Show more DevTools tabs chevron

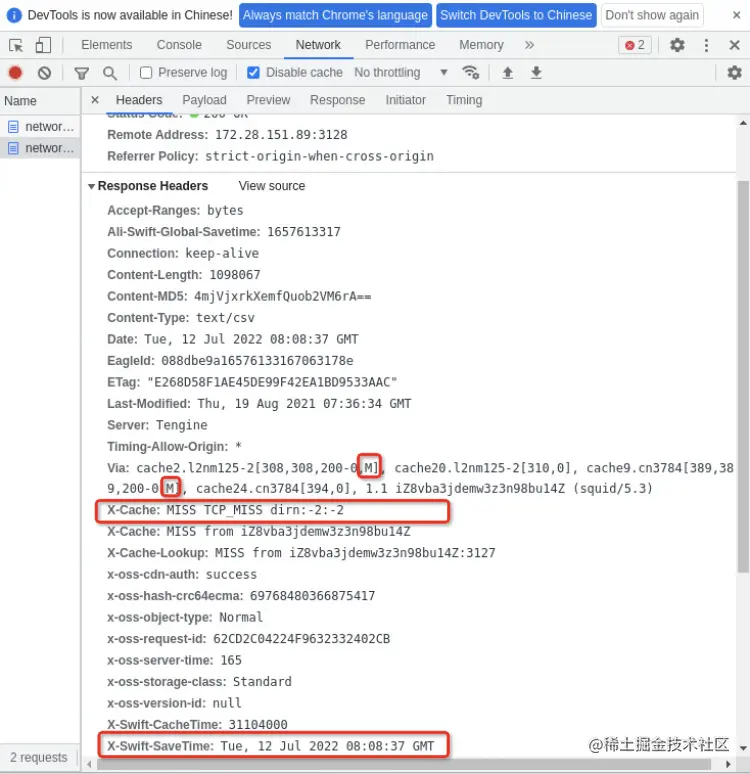pos(529,45)
